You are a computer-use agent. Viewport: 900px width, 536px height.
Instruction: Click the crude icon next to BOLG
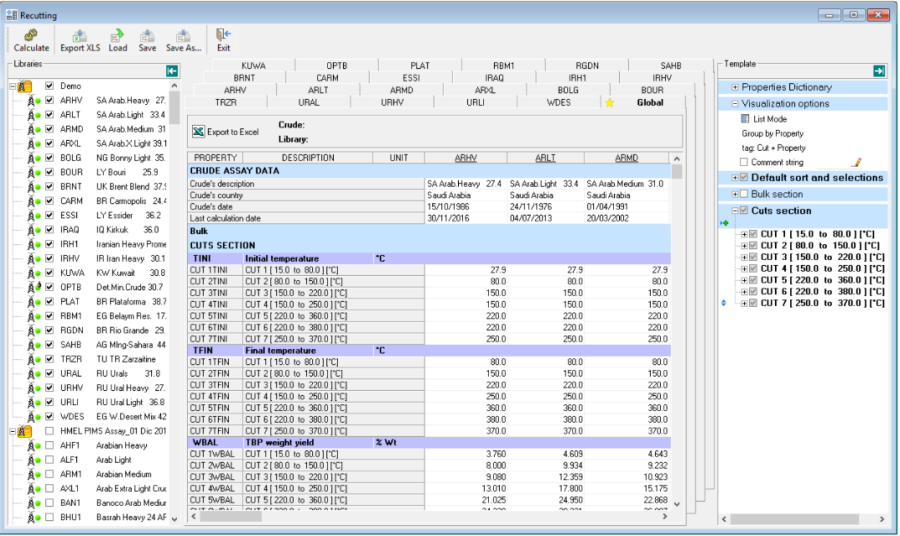(x=34, y=158)
